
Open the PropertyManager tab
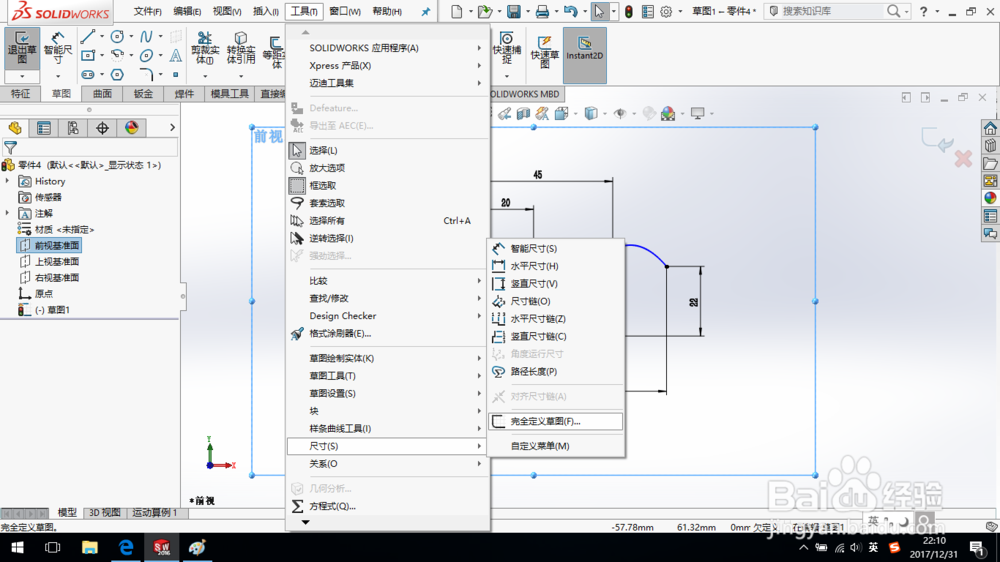tap(44, 128)
